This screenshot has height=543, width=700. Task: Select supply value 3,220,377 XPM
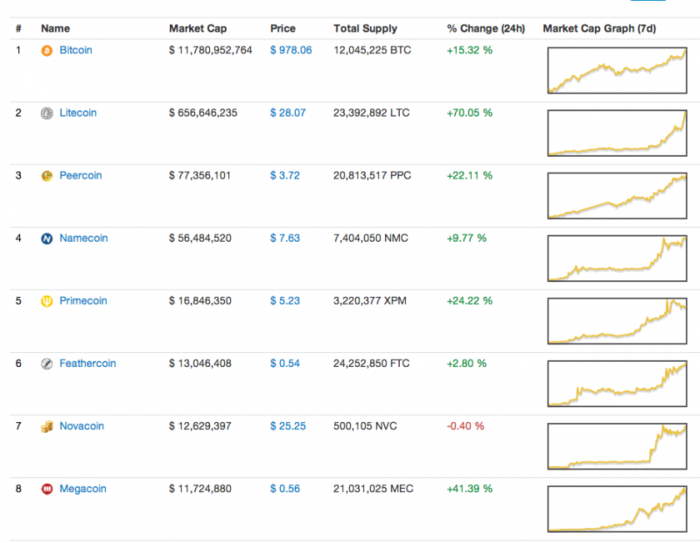370,301
